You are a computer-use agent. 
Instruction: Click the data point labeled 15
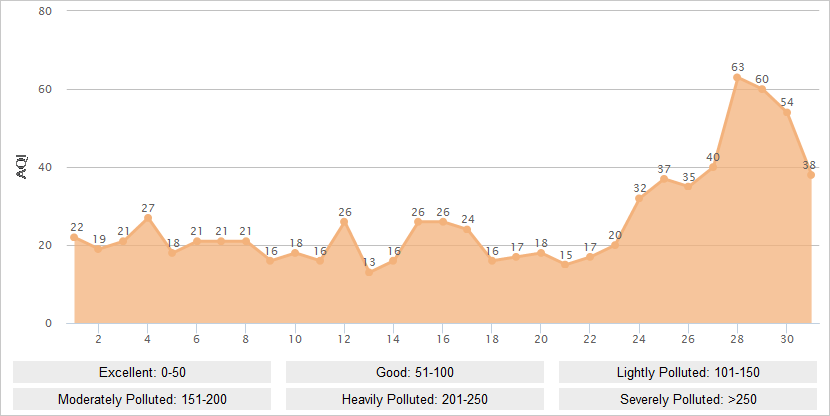coord(565,265)
